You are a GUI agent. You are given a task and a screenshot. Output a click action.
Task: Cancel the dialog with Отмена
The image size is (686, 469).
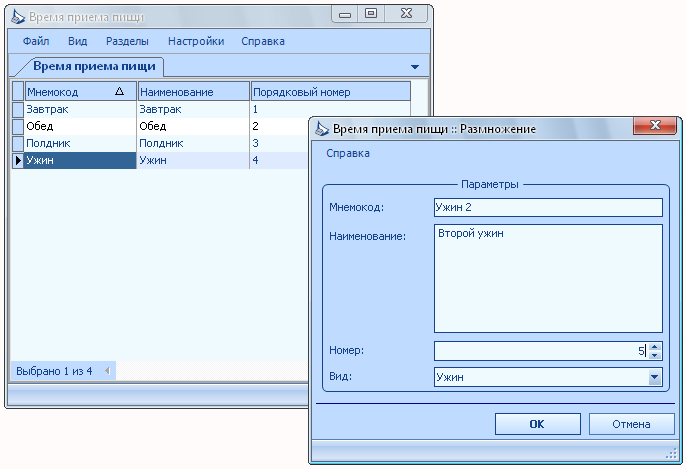pos(631,424)
